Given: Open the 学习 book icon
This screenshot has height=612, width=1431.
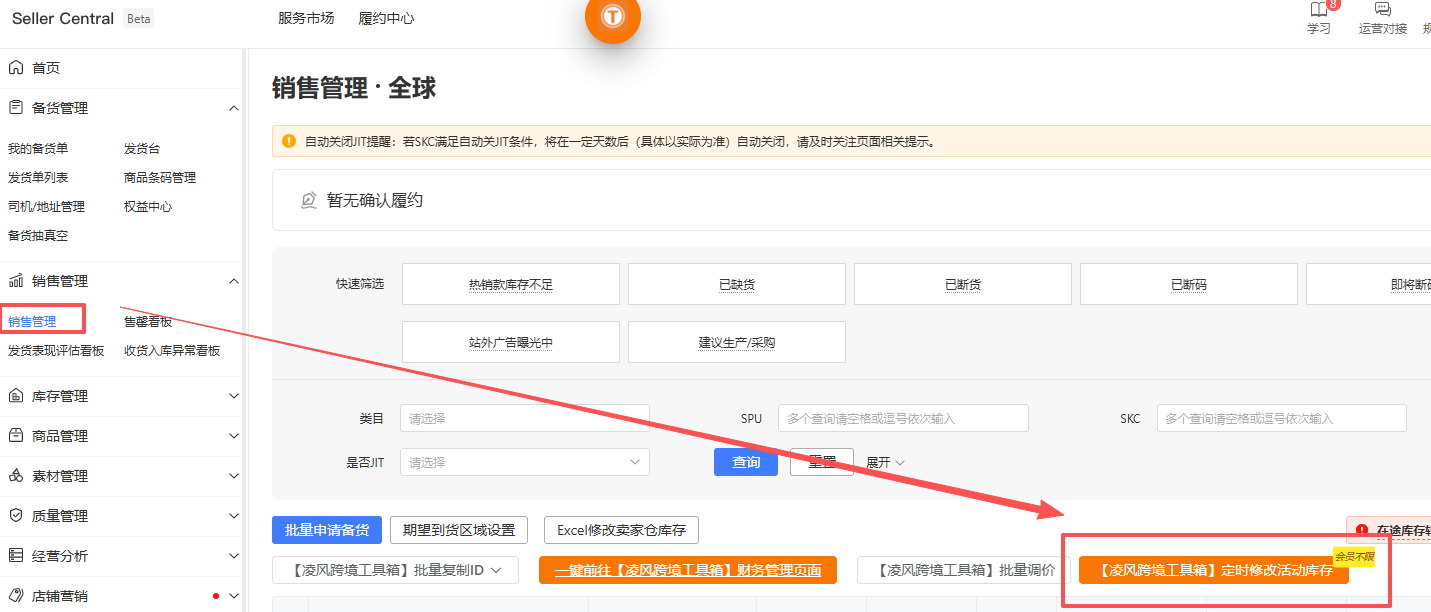Looking at the screenshot, I should [x=1319, y=10].
